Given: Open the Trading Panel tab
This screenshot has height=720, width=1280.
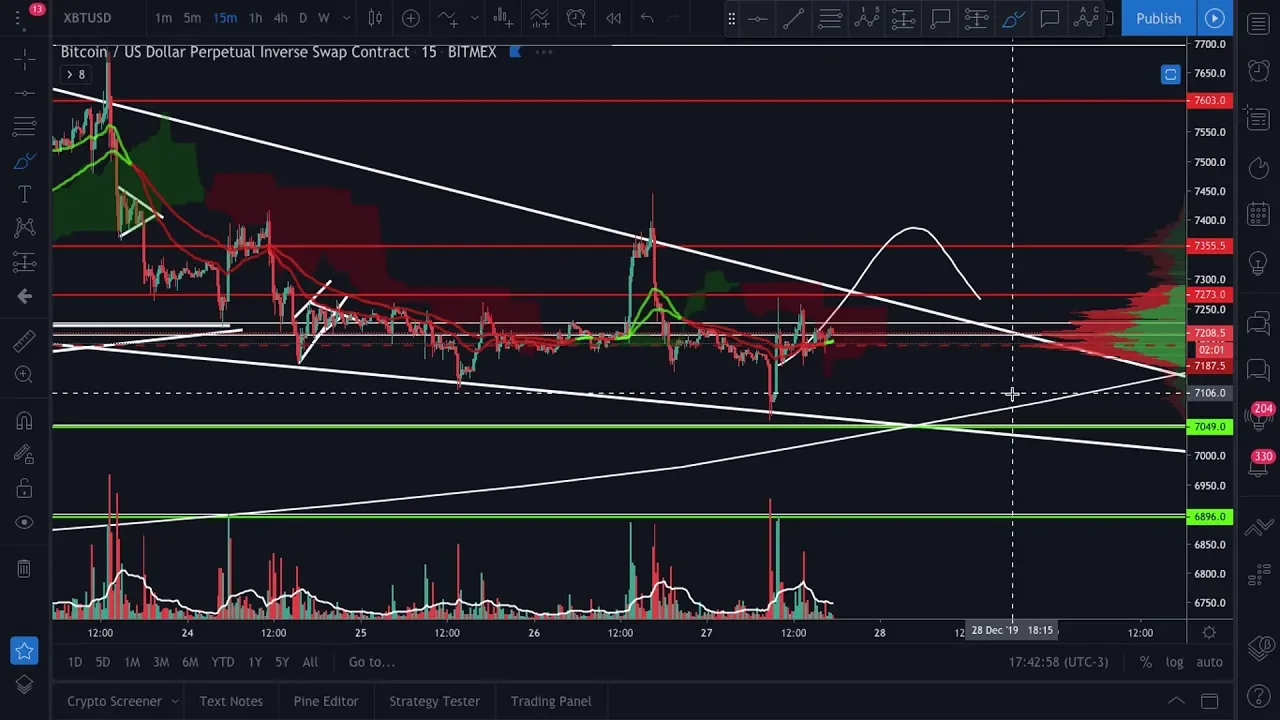Looking at the screenshot, I should [x=551, y=701].
